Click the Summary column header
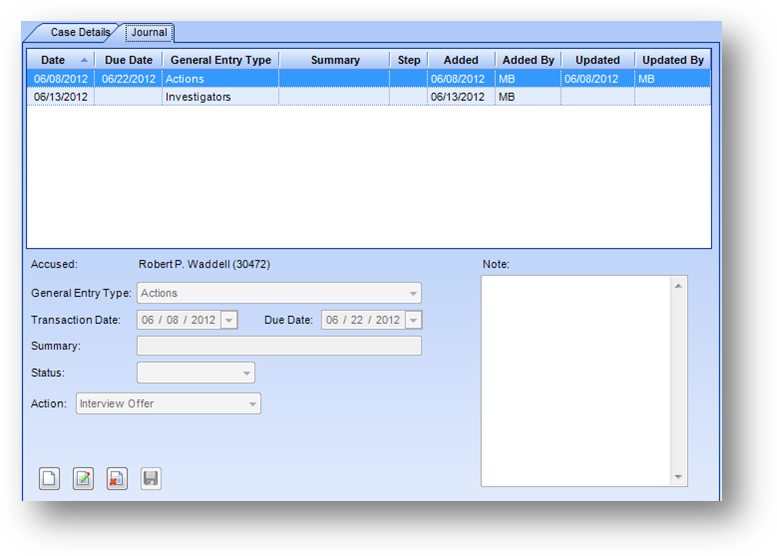 335,60
